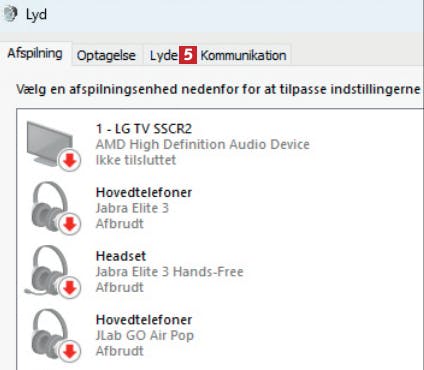
Task: Open the Kommunikation tab
Action: click(x=243, y=55)
